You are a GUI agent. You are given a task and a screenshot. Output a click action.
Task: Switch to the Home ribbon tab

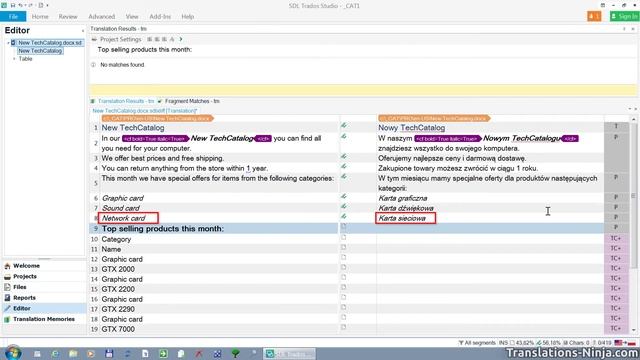pyautogui.click(x=40, y=16)
